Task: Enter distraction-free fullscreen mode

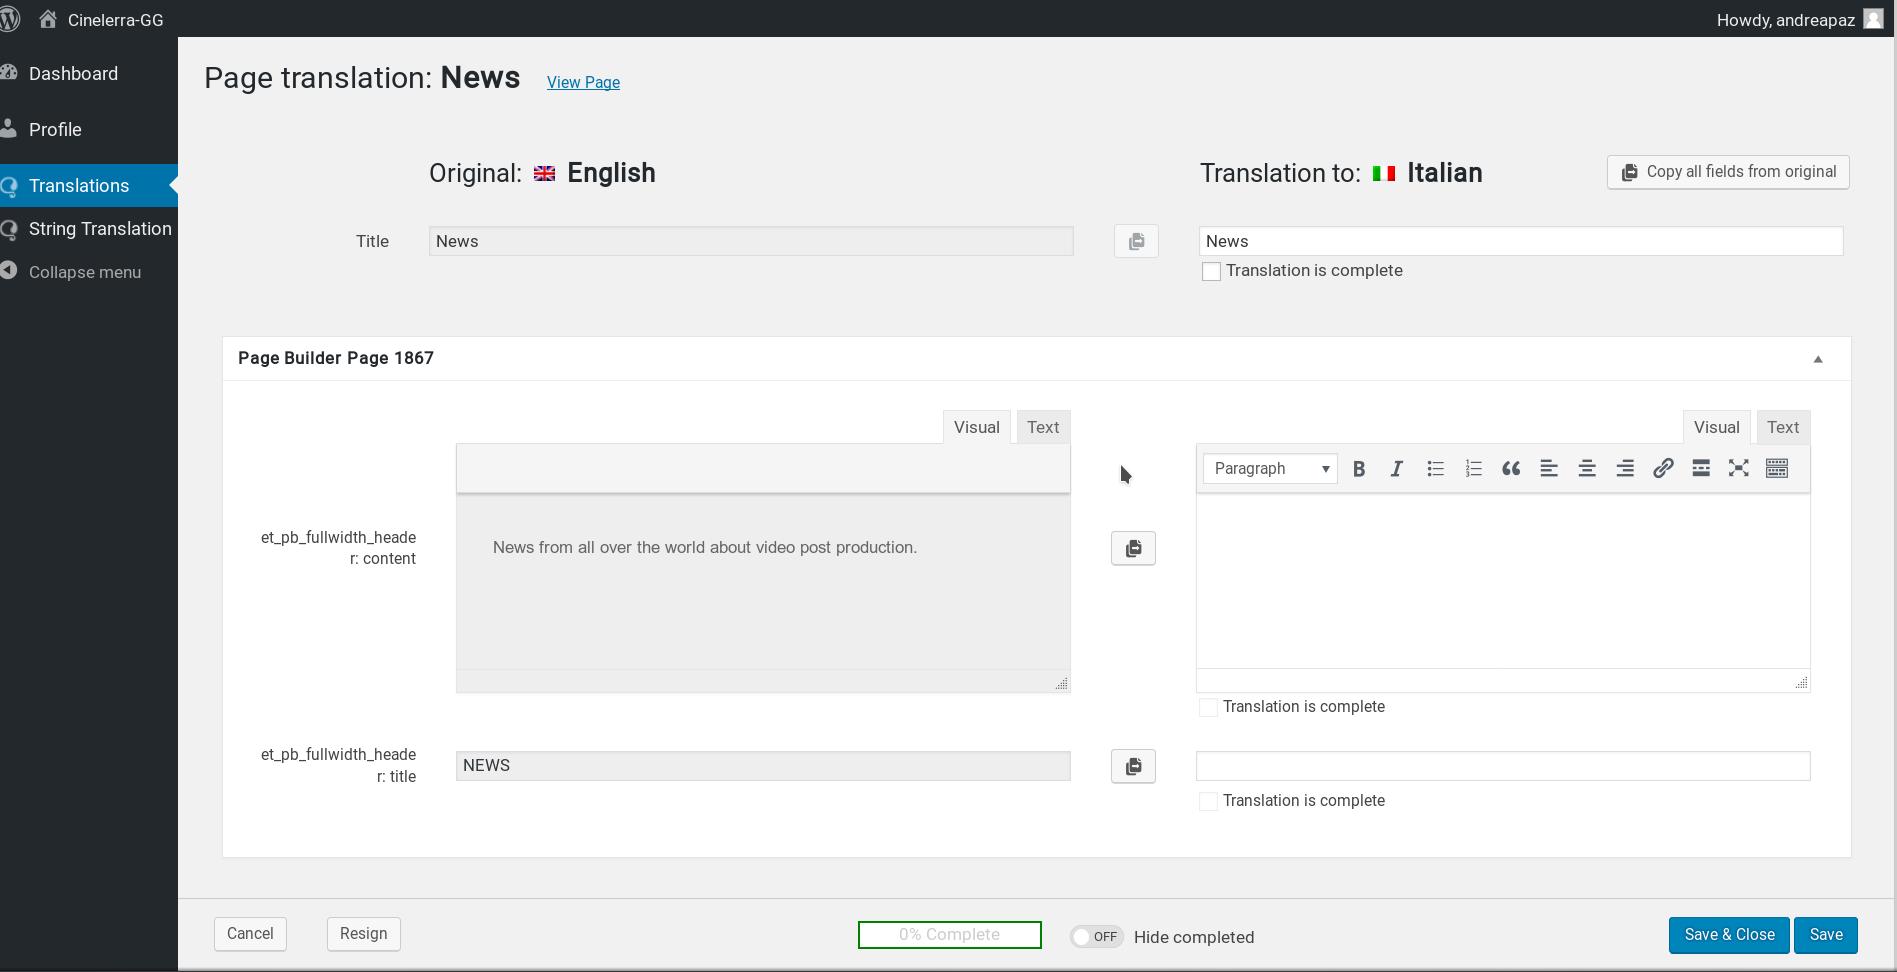Action: click(x=1739, y=469)
